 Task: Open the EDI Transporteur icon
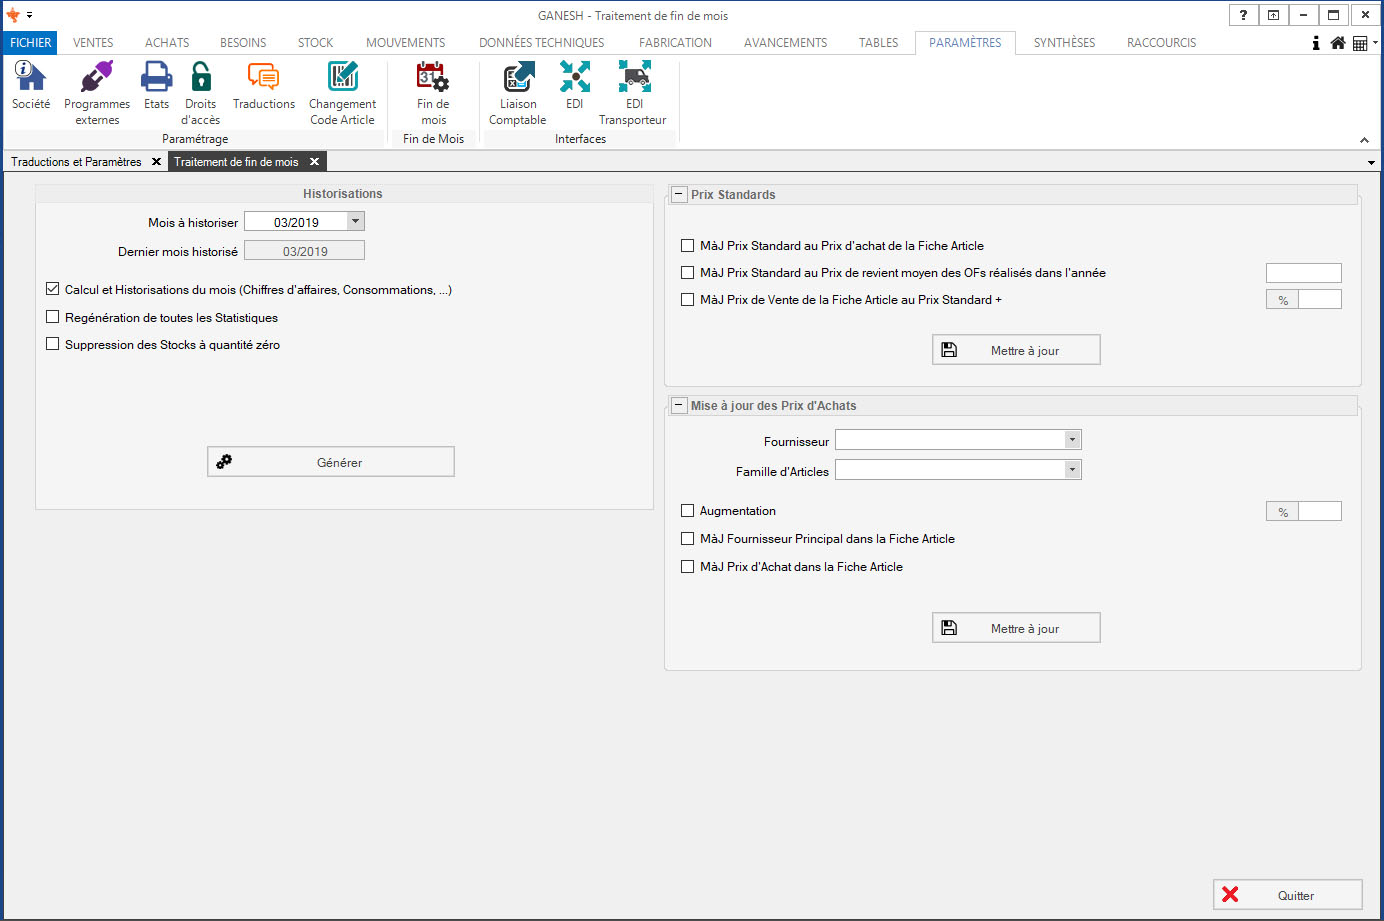click(x=634, y=78)
